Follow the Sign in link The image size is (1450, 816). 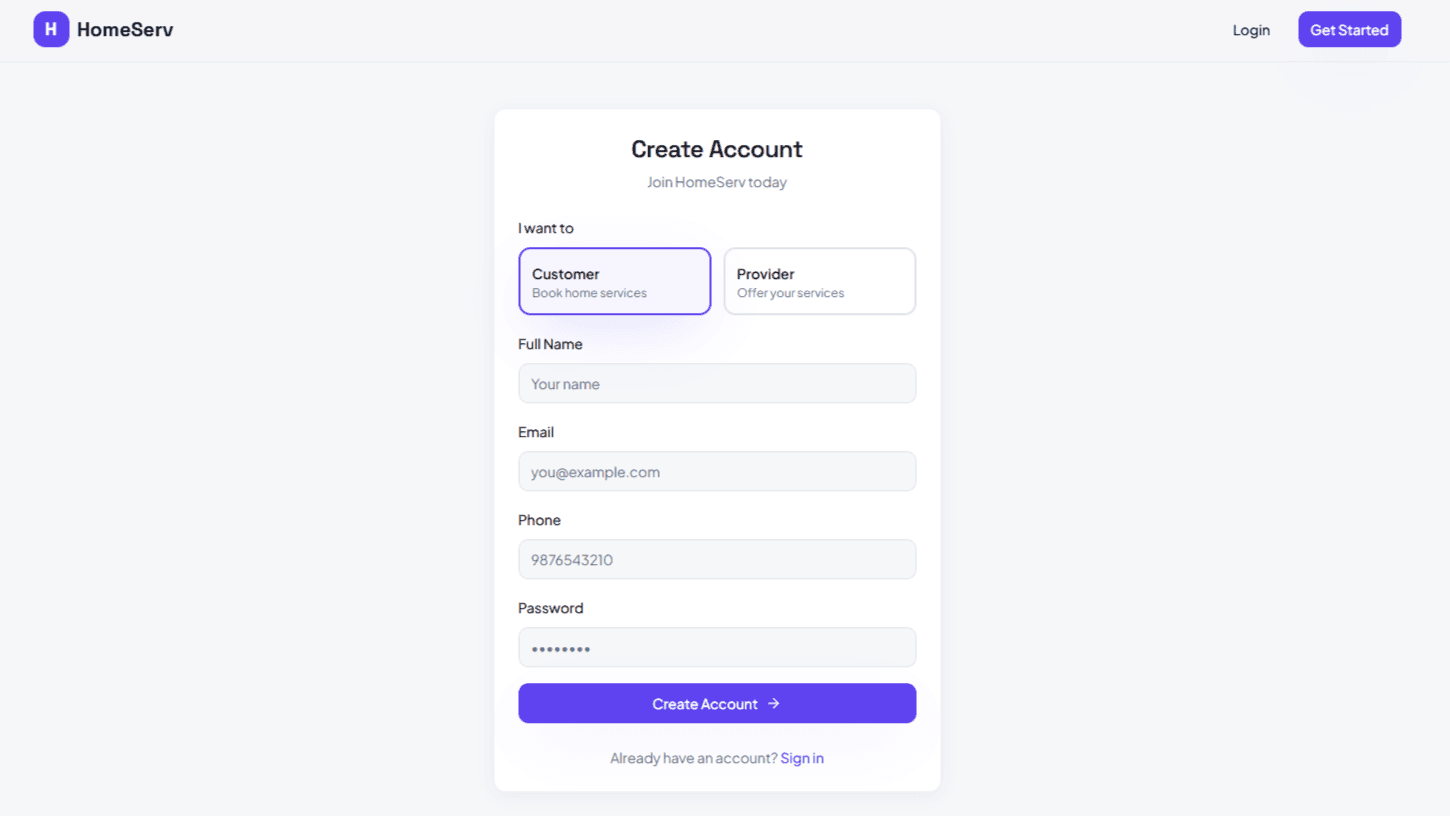click(x=801, y=757)
